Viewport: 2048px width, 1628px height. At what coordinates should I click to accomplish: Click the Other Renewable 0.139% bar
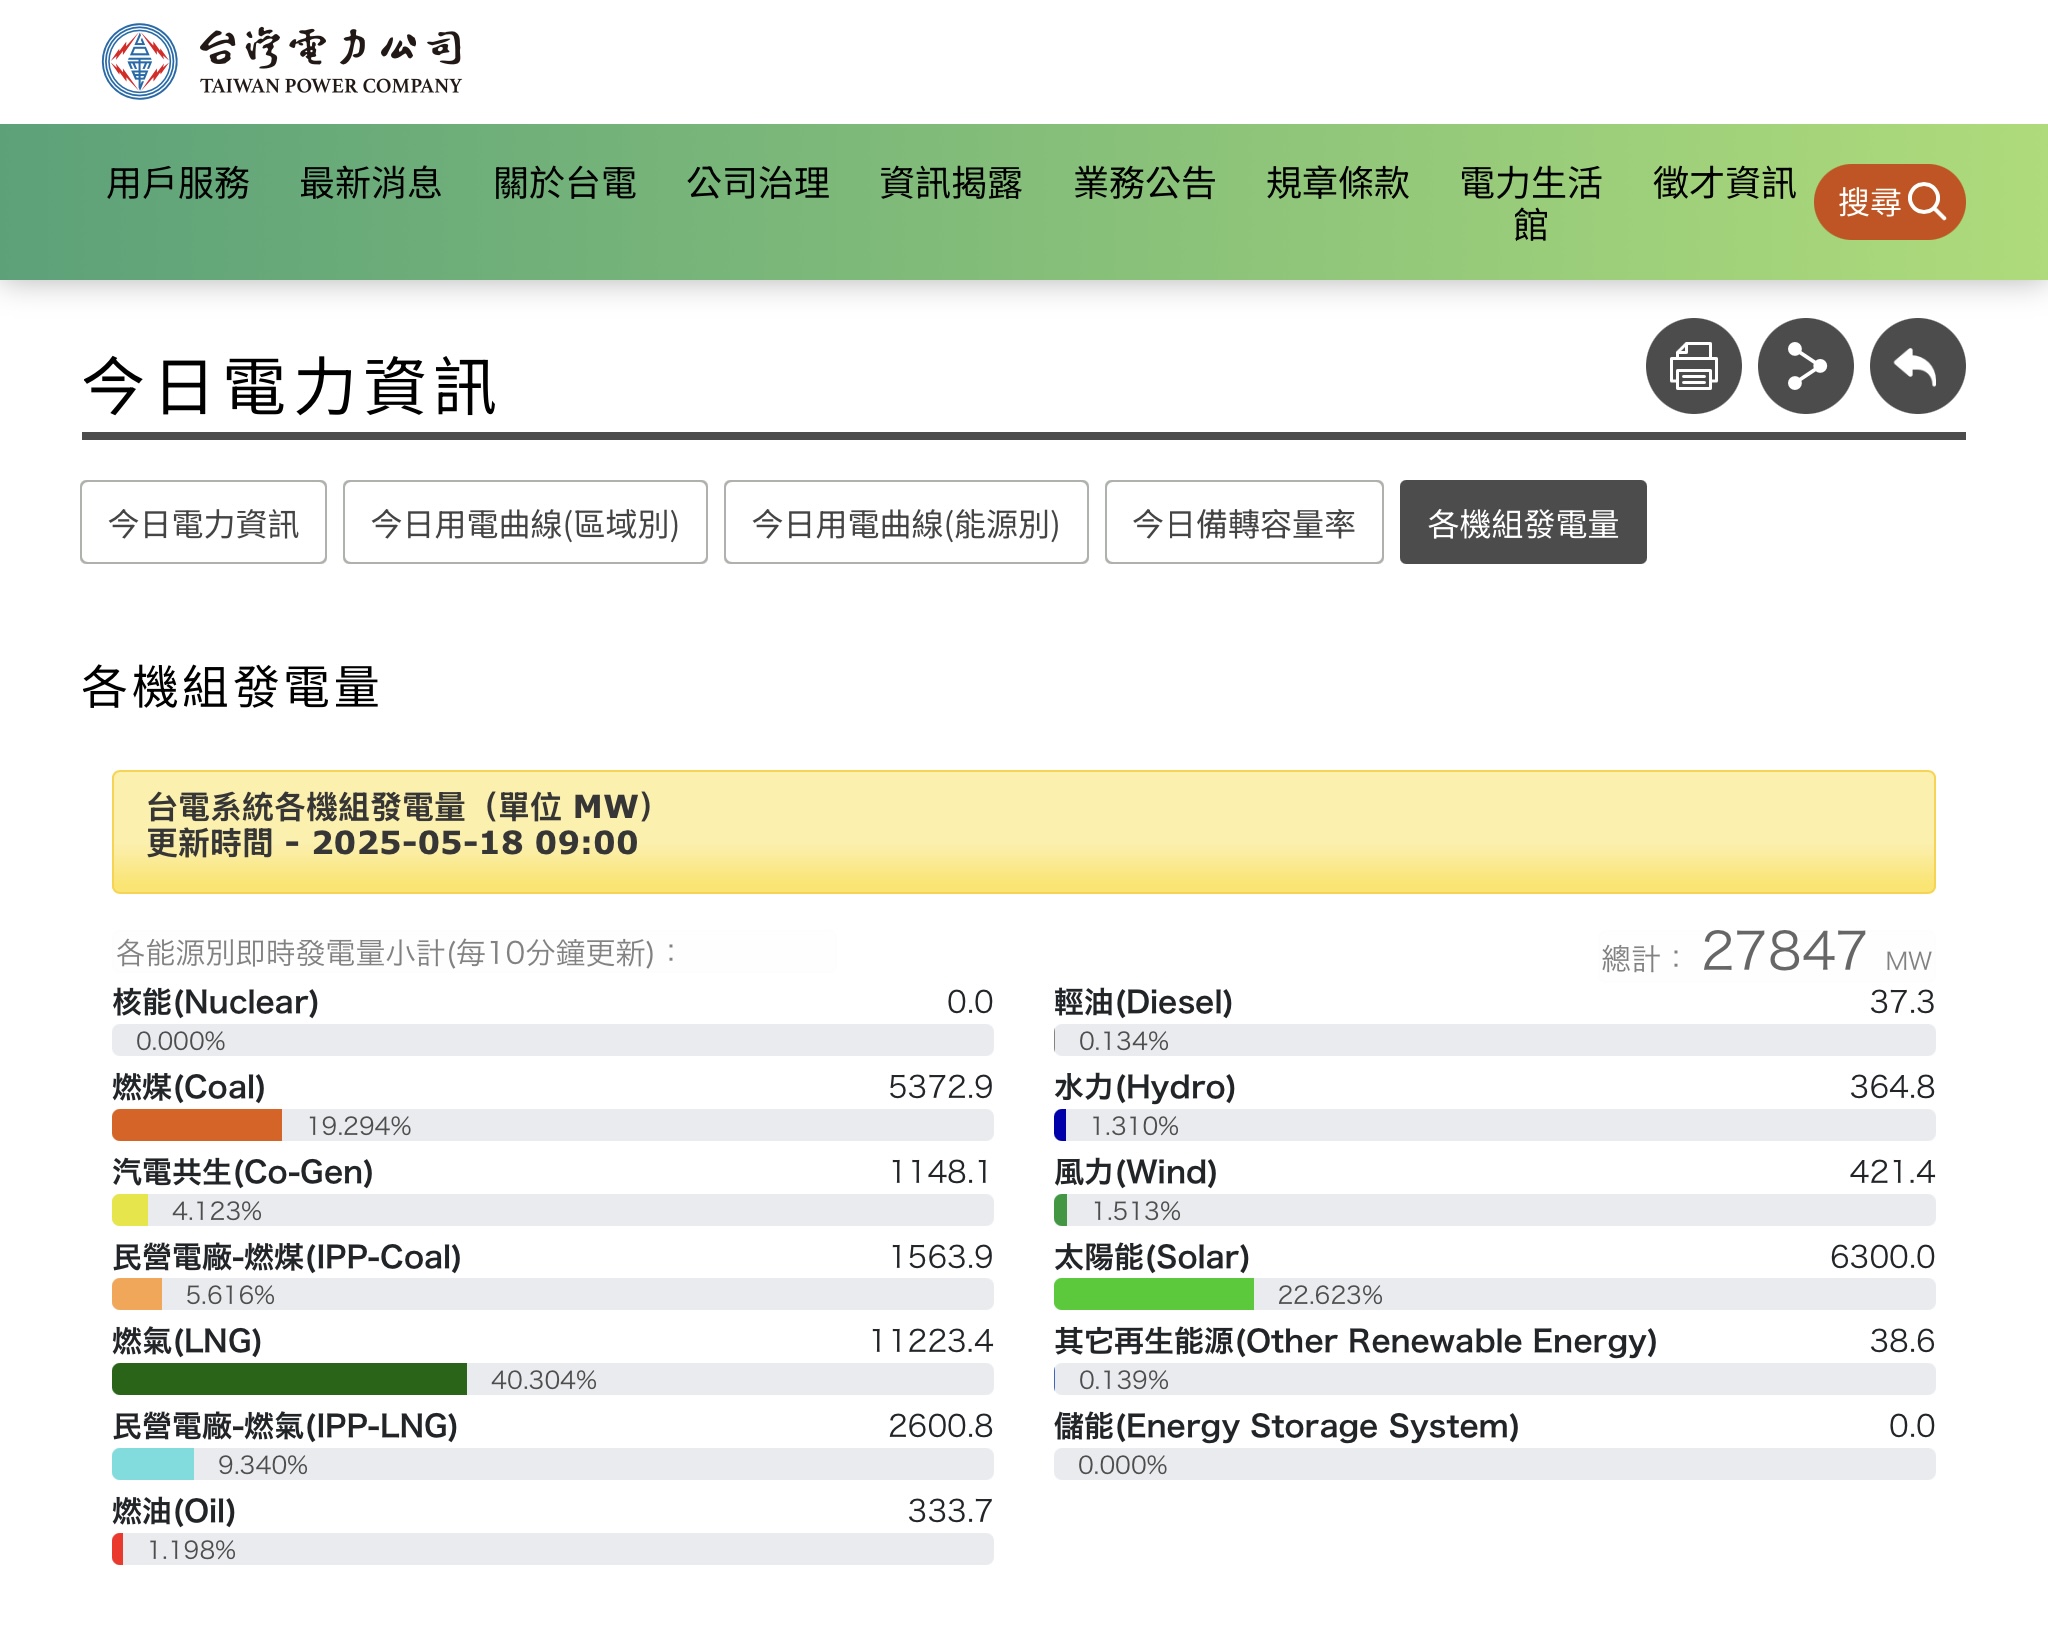point(1495,1379)
